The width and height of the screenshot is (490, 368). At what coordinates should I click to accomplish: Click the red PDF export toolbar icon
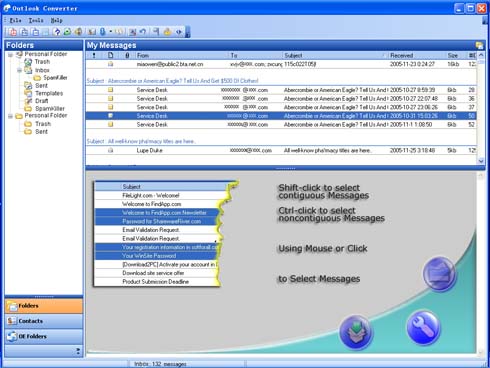pos(13,32)
